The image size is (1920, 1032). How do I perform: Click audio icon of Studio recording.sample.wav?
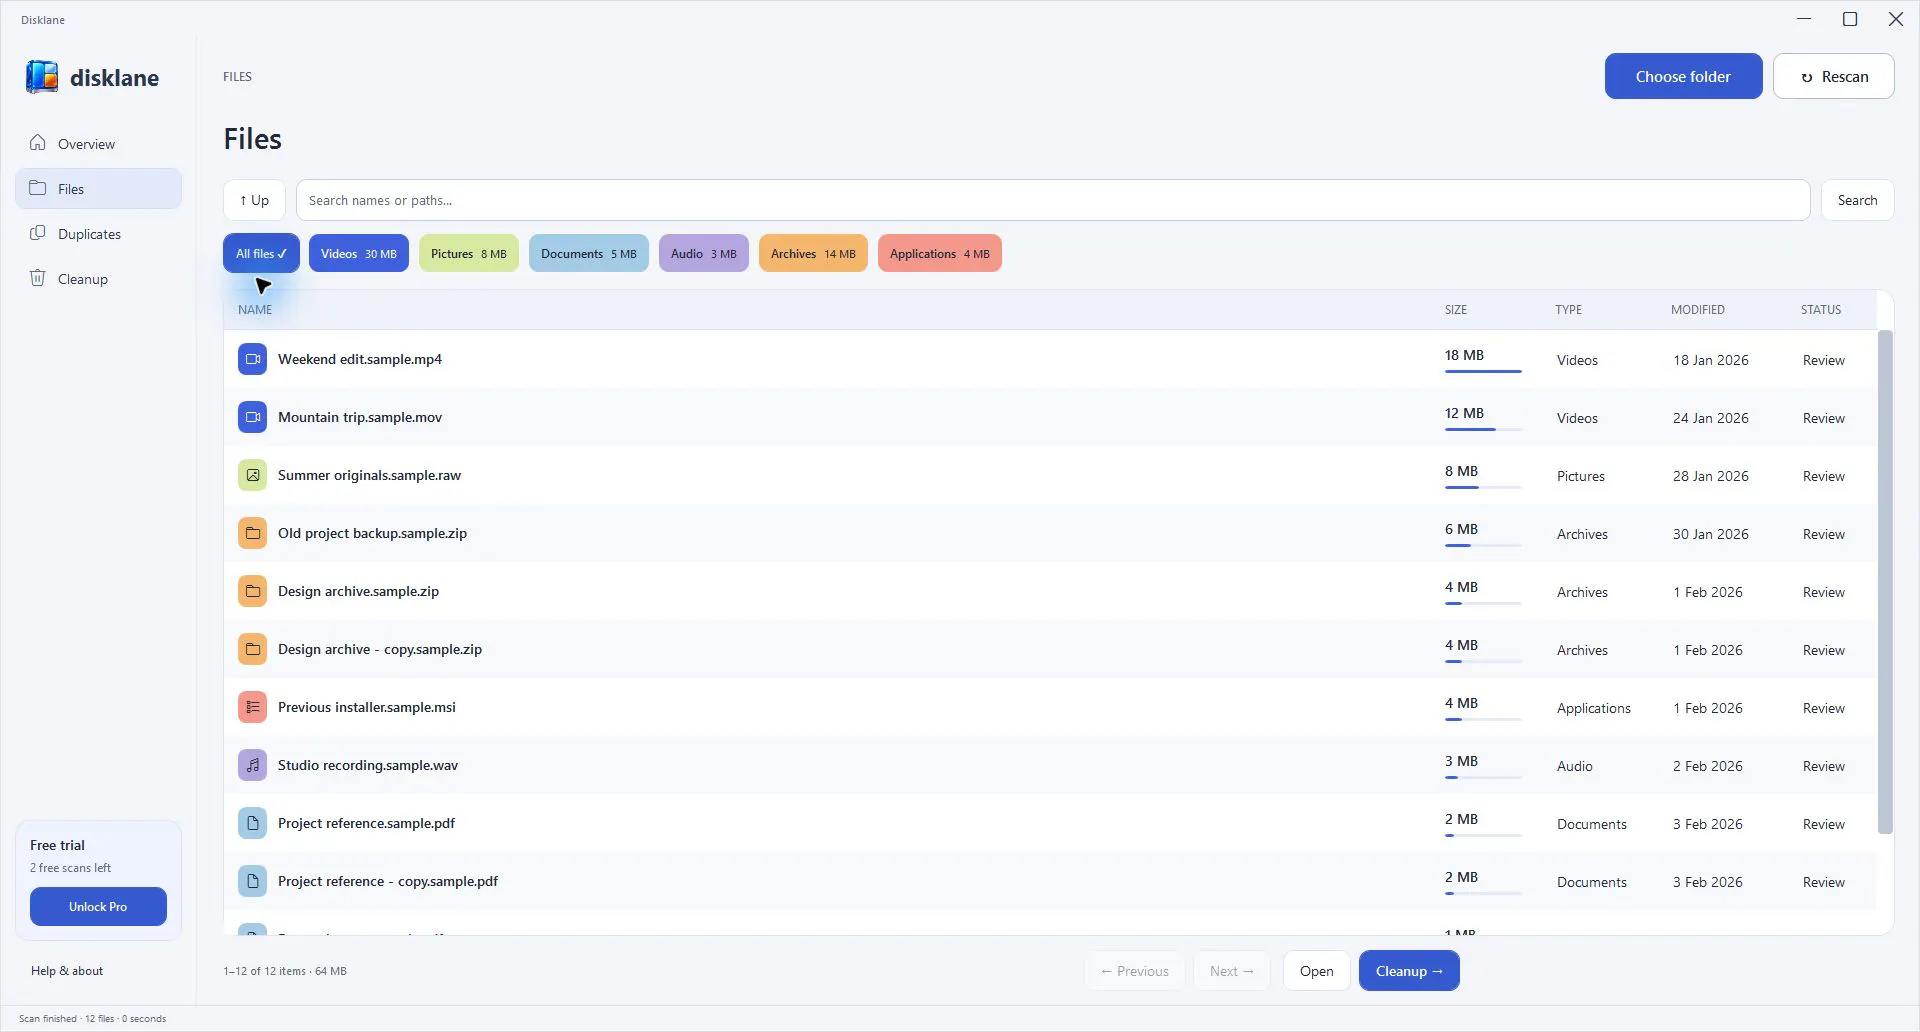point(252,765)
